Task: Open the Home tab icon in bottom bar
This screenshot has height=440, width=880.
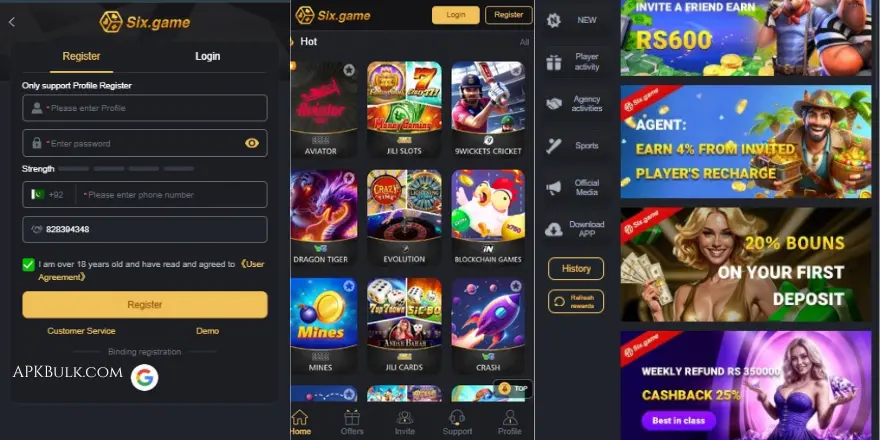Action: (x=300, y=418)
